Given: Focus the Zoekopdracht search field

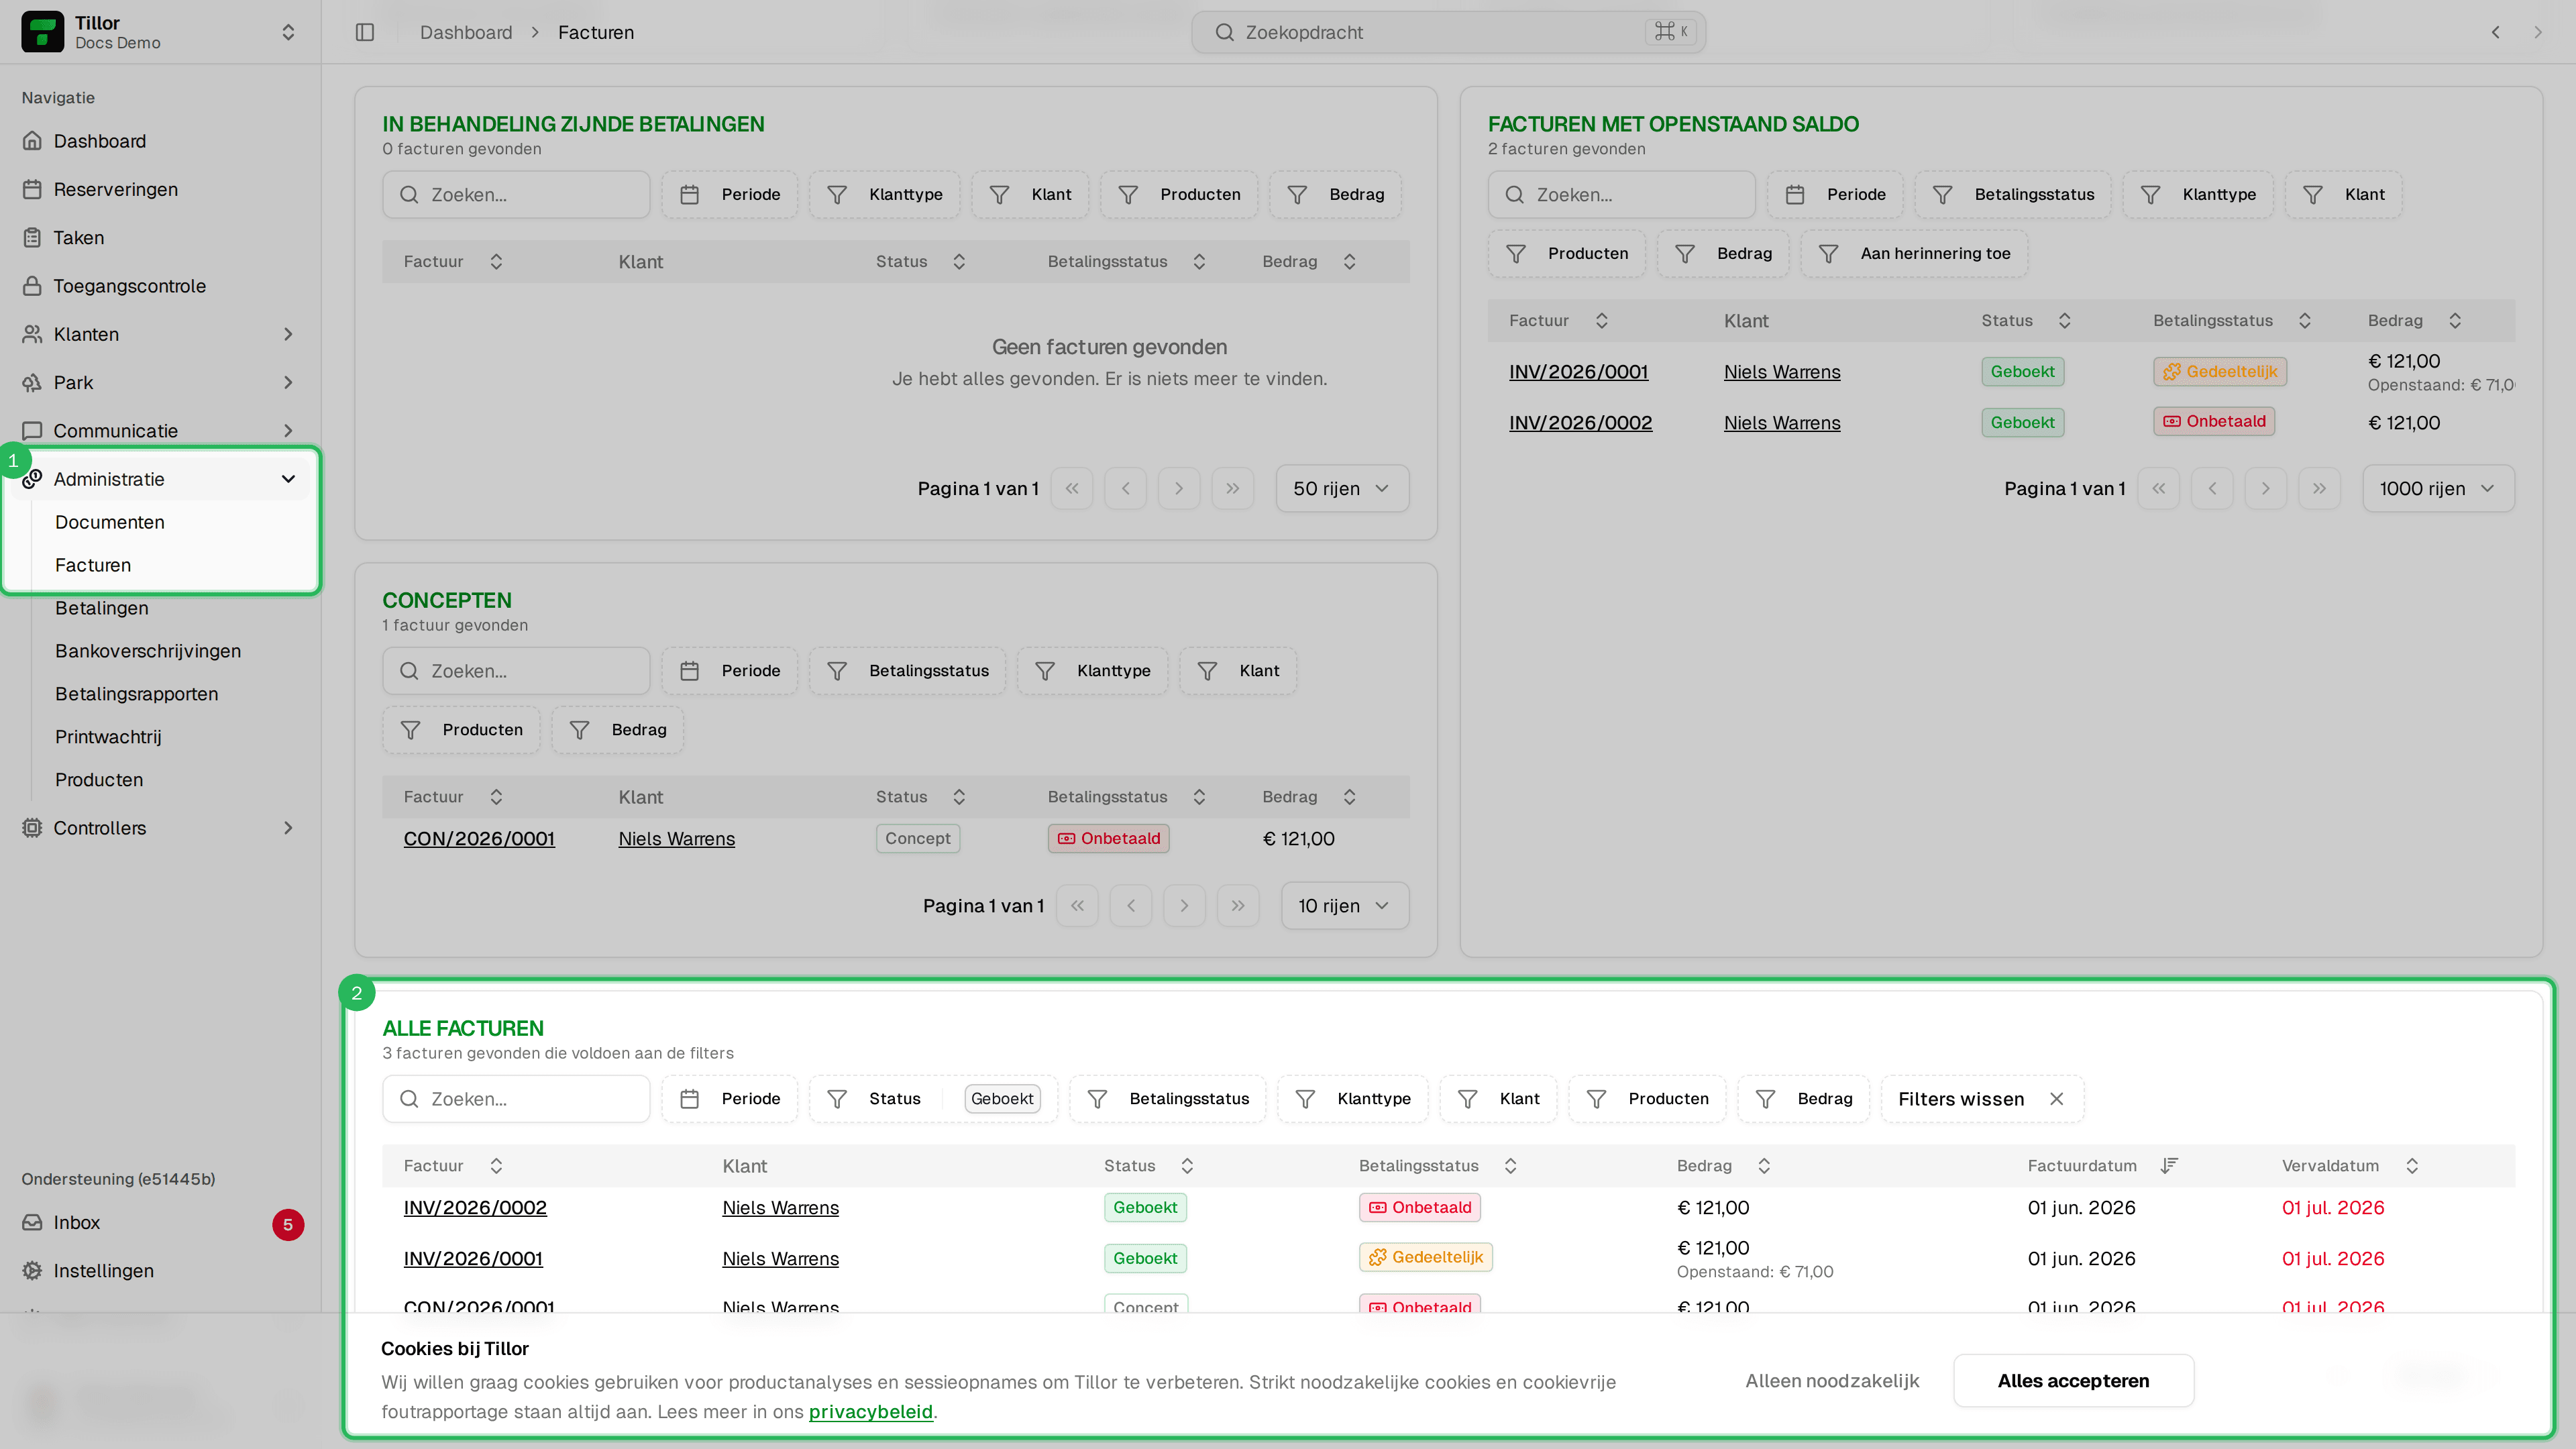Looking at the screenshot, I should pos(1447,32).
